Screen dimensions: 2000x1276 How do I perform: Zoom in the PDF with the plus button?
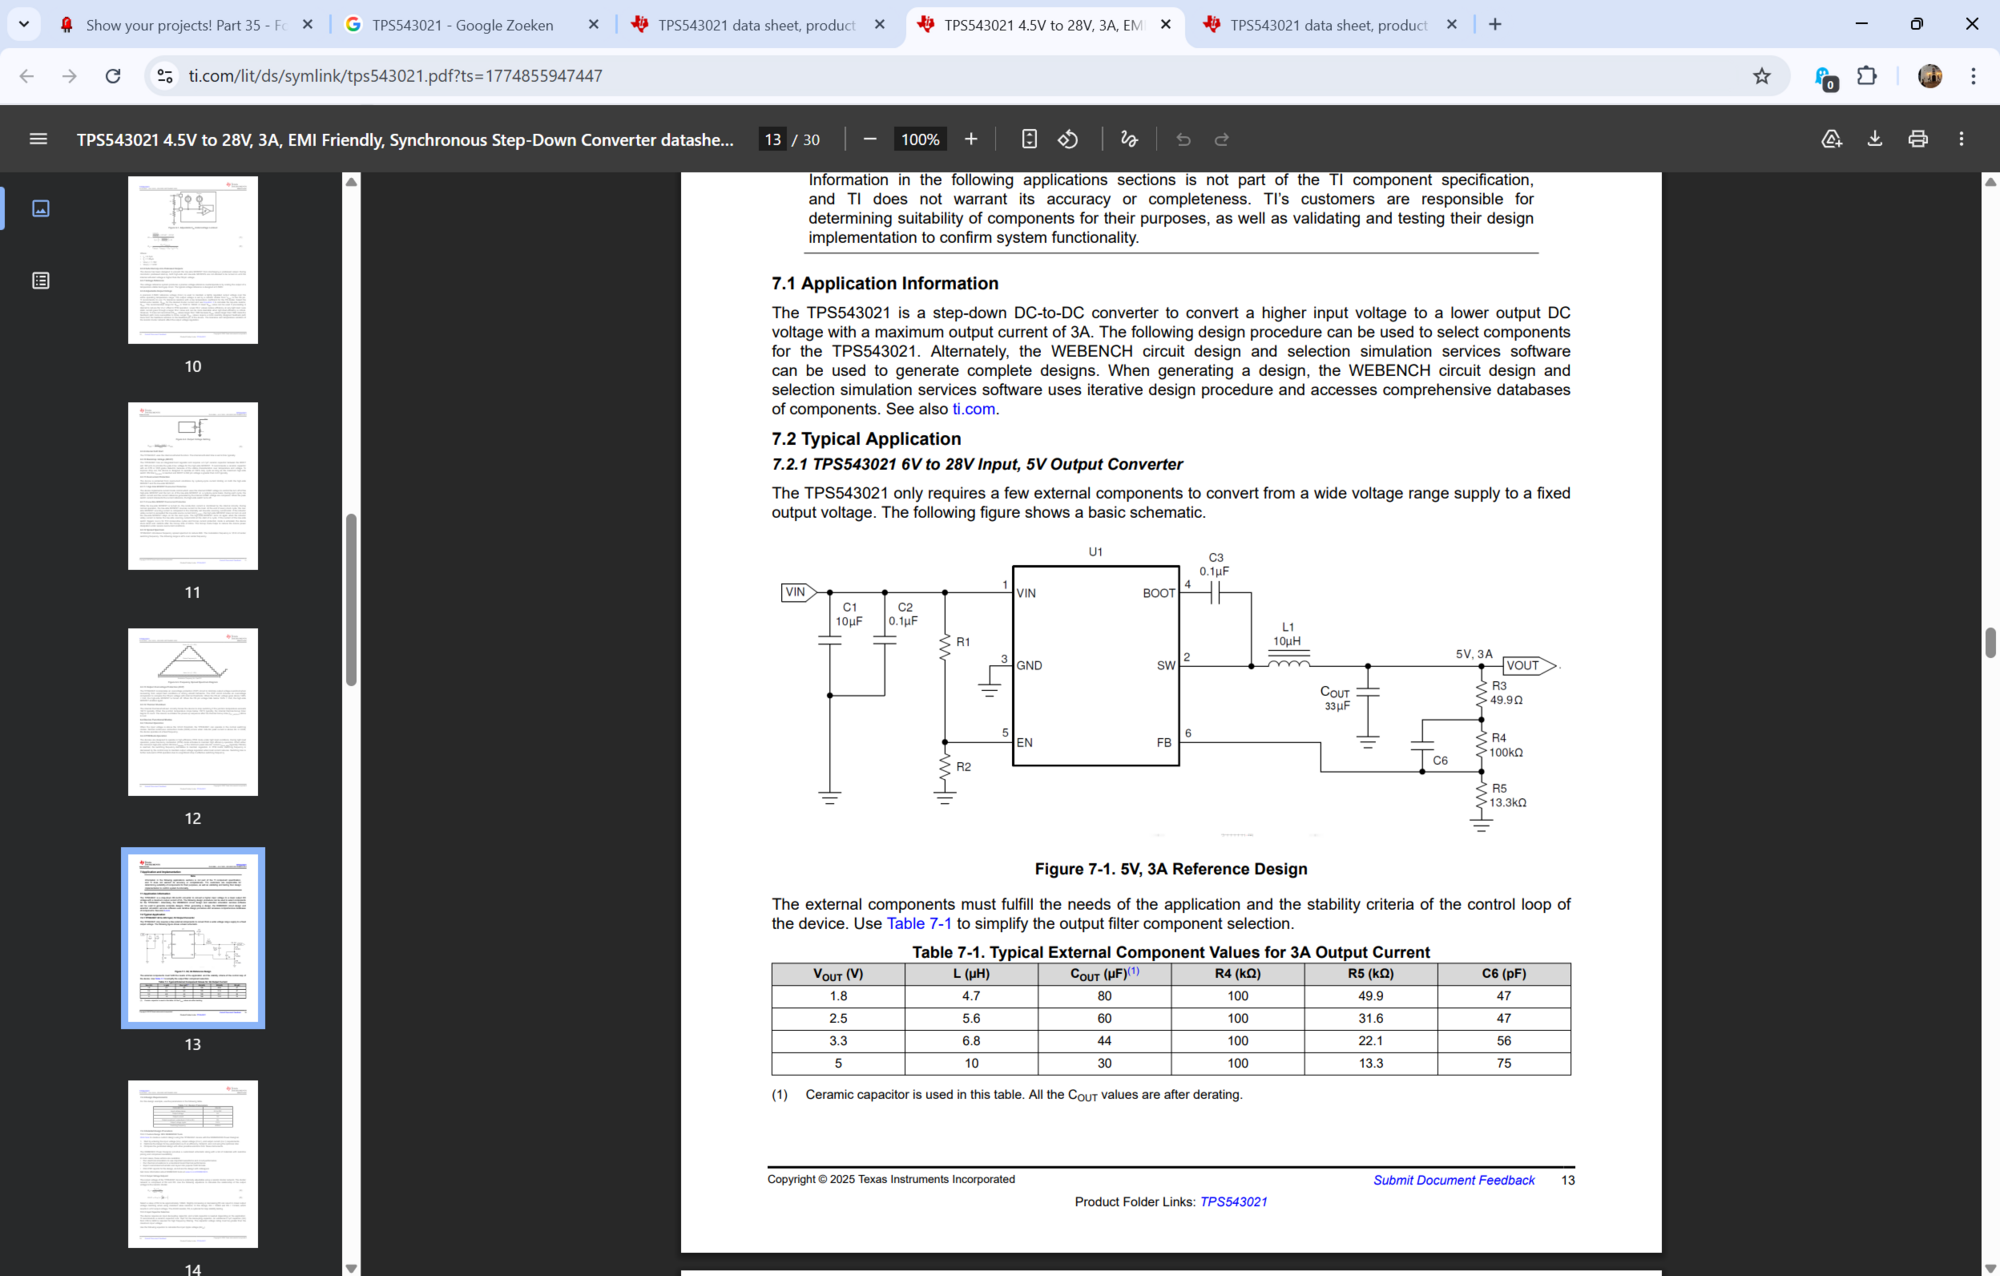tap(970, 139)
